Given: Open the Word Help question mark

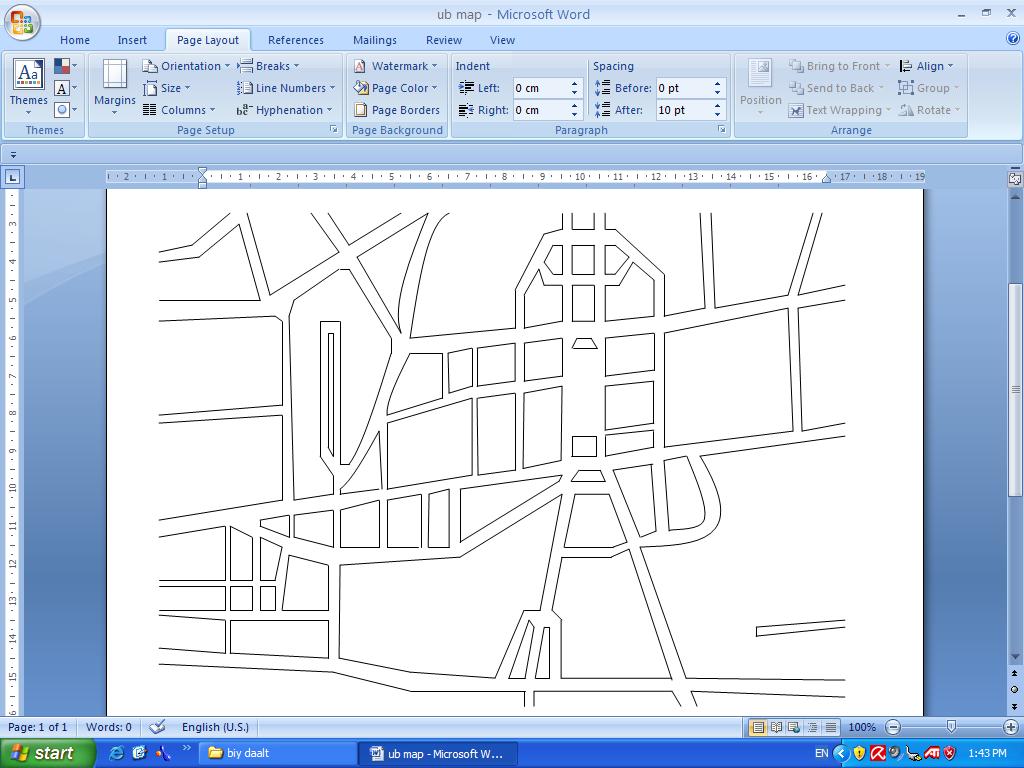Looking at the screenshot, I should click(1012, 39).
